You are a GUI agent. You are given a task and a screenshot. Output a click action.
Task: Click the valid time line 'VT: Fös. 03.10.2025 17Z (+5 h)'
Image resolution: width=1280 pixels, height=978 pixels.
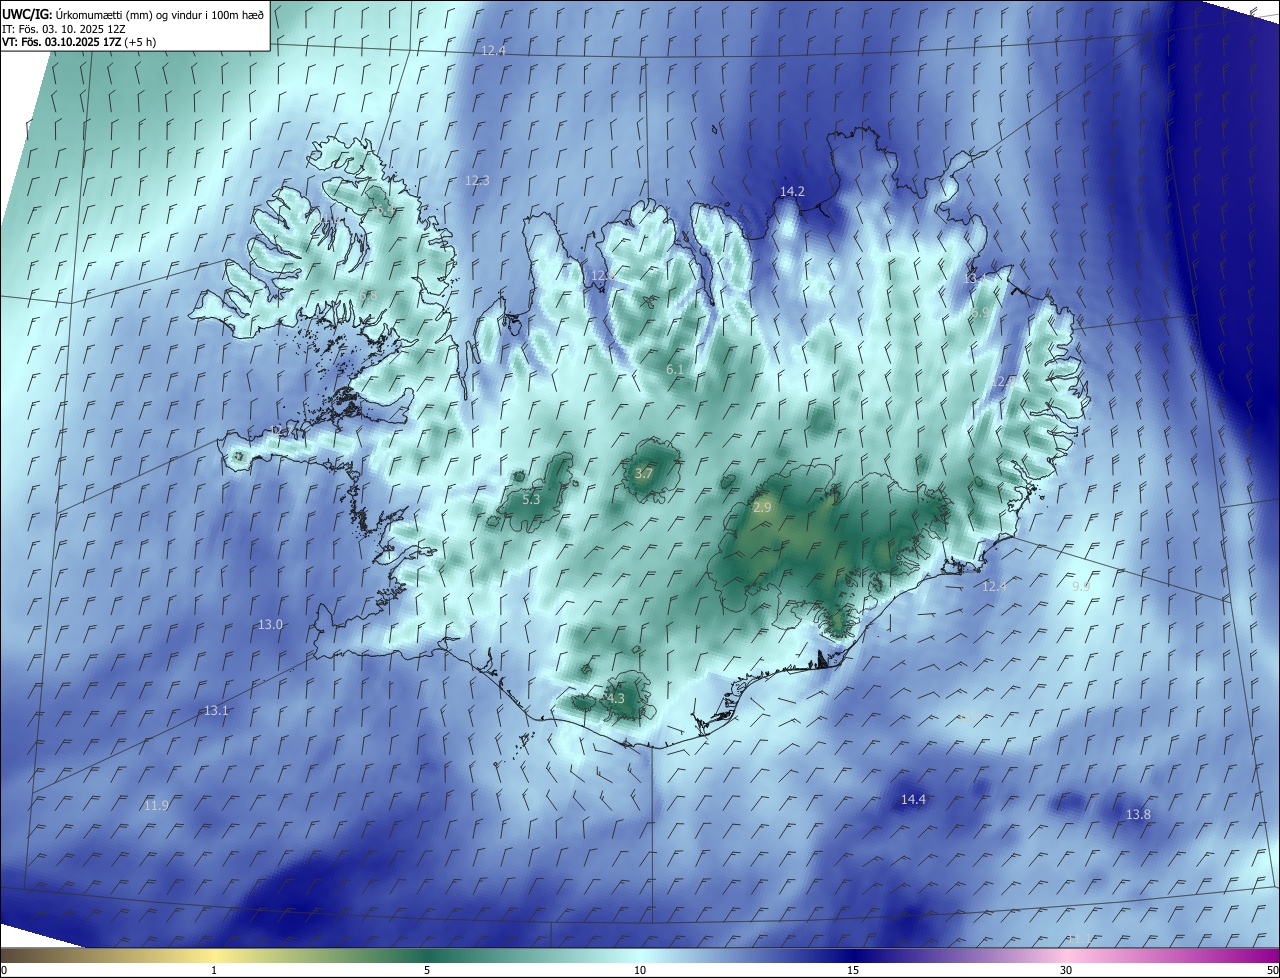80,42
